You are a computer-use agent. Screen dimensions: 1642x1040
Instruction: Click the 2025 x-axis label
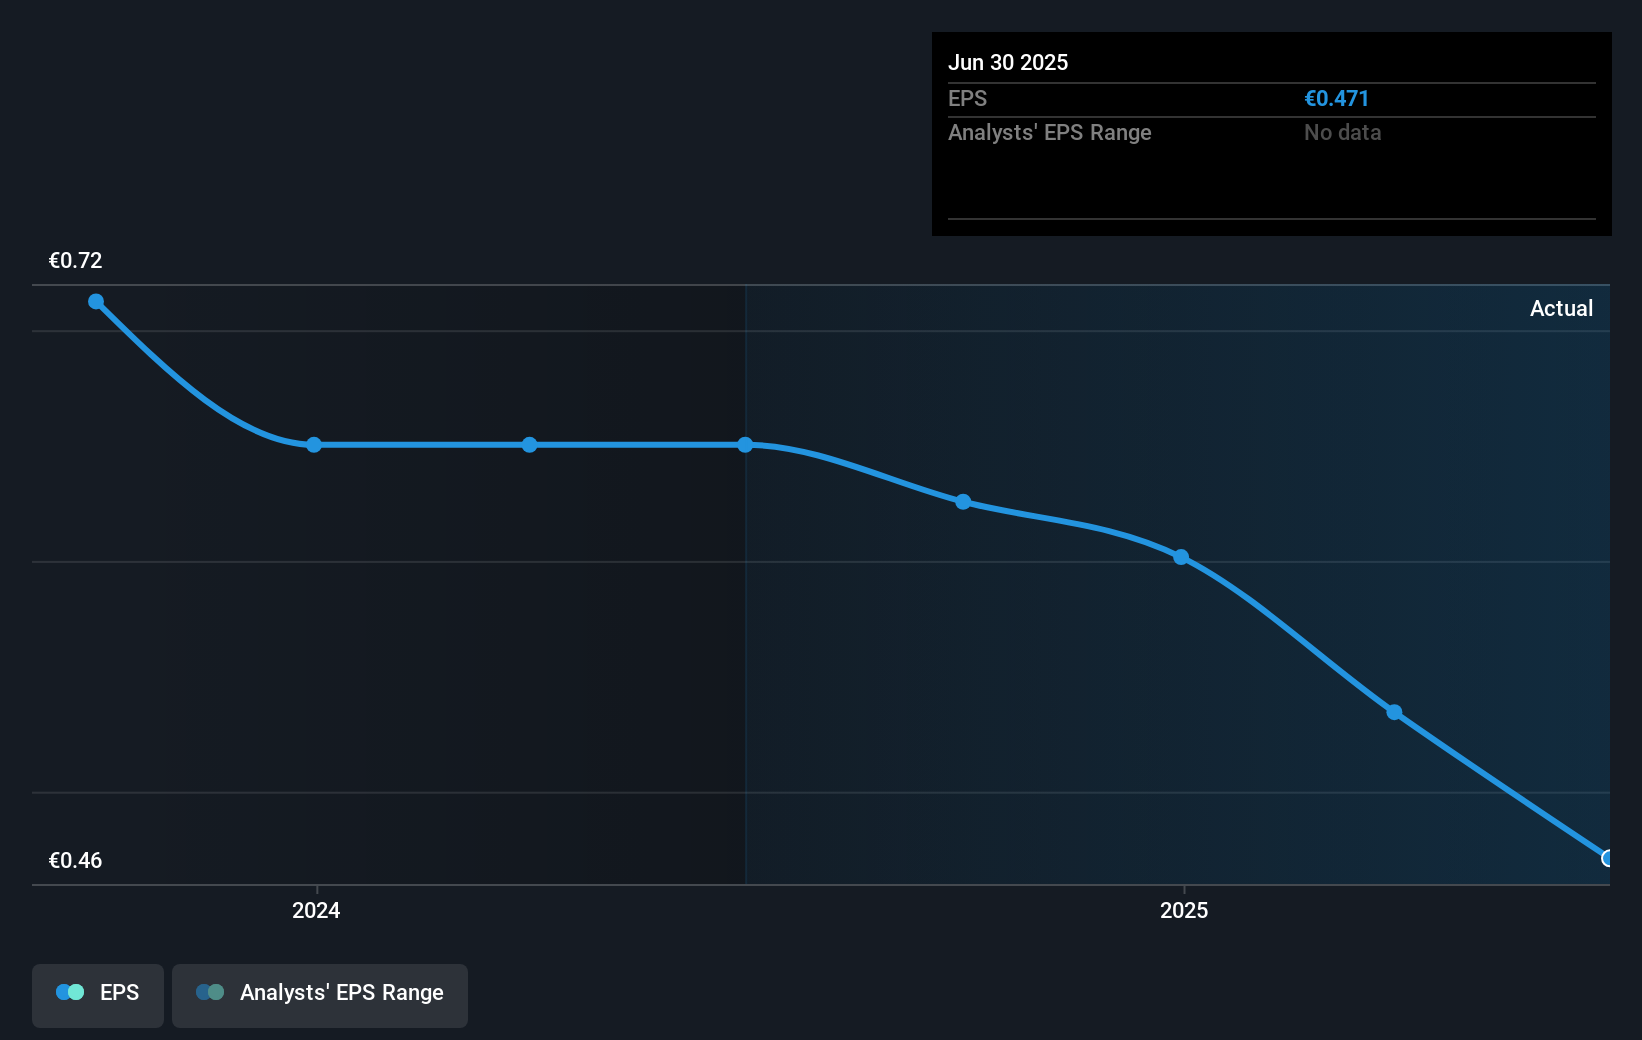click(1184, 910)
